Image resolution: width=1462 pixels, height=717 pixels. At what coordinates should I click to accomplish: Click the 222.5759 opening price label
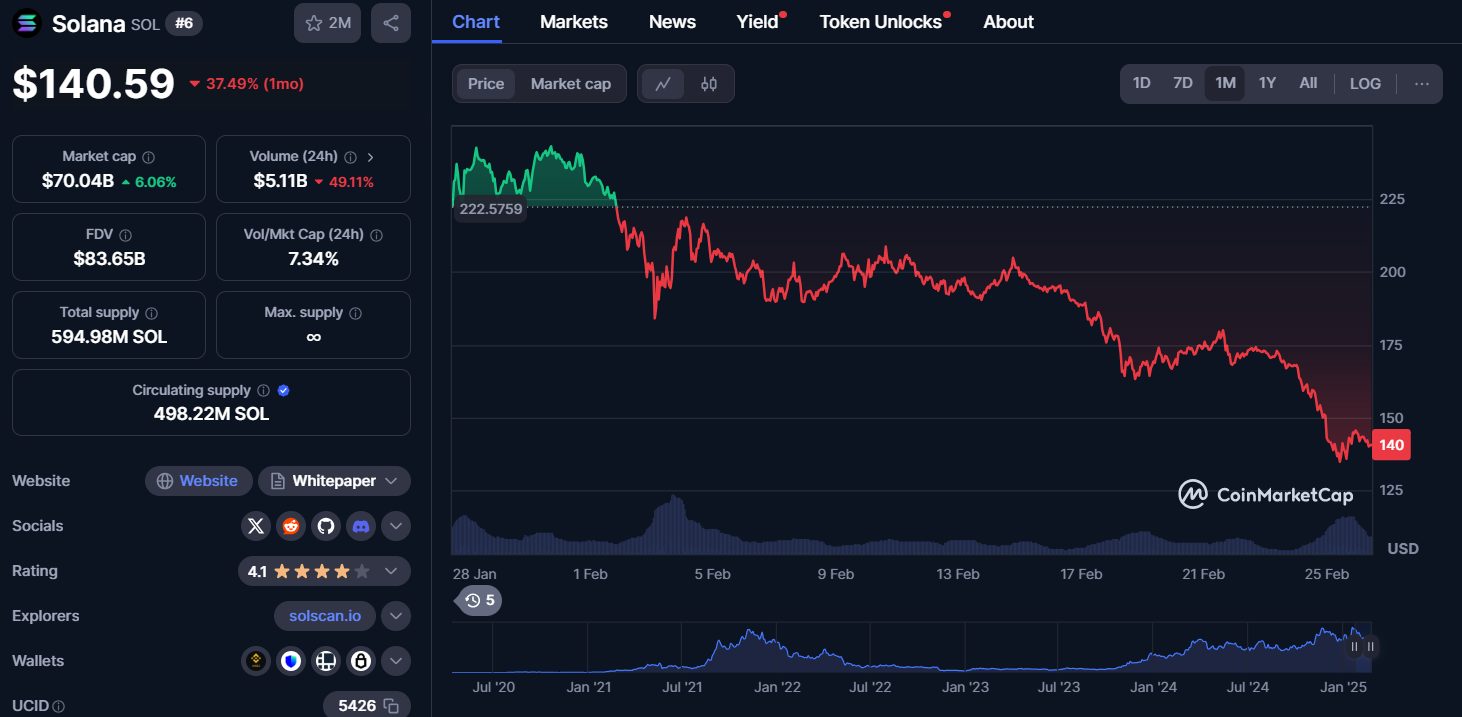click(x=491, y=209)
